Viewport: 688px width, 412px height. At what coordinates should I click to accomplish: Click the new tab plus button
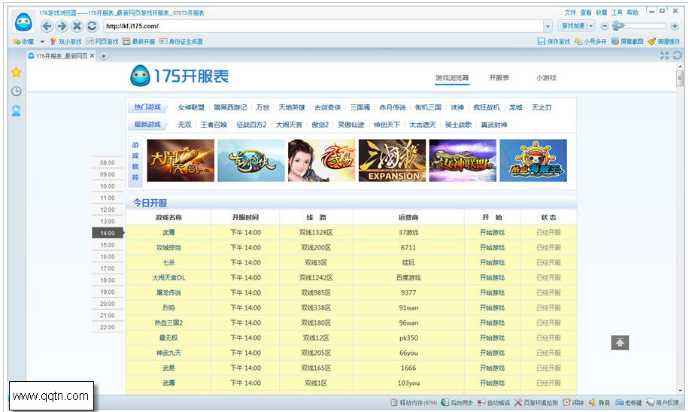104,56
